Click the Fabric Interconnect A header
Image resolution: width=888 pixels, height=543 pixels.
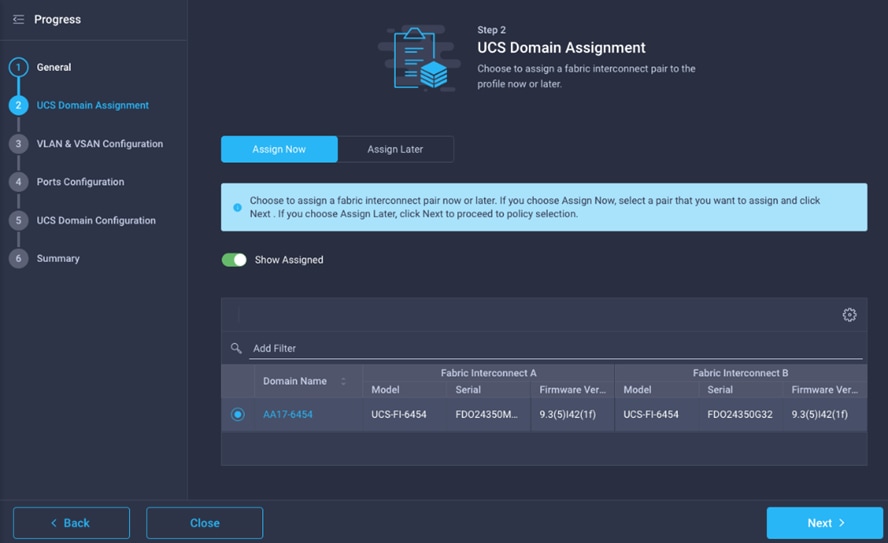coord(489,373)
